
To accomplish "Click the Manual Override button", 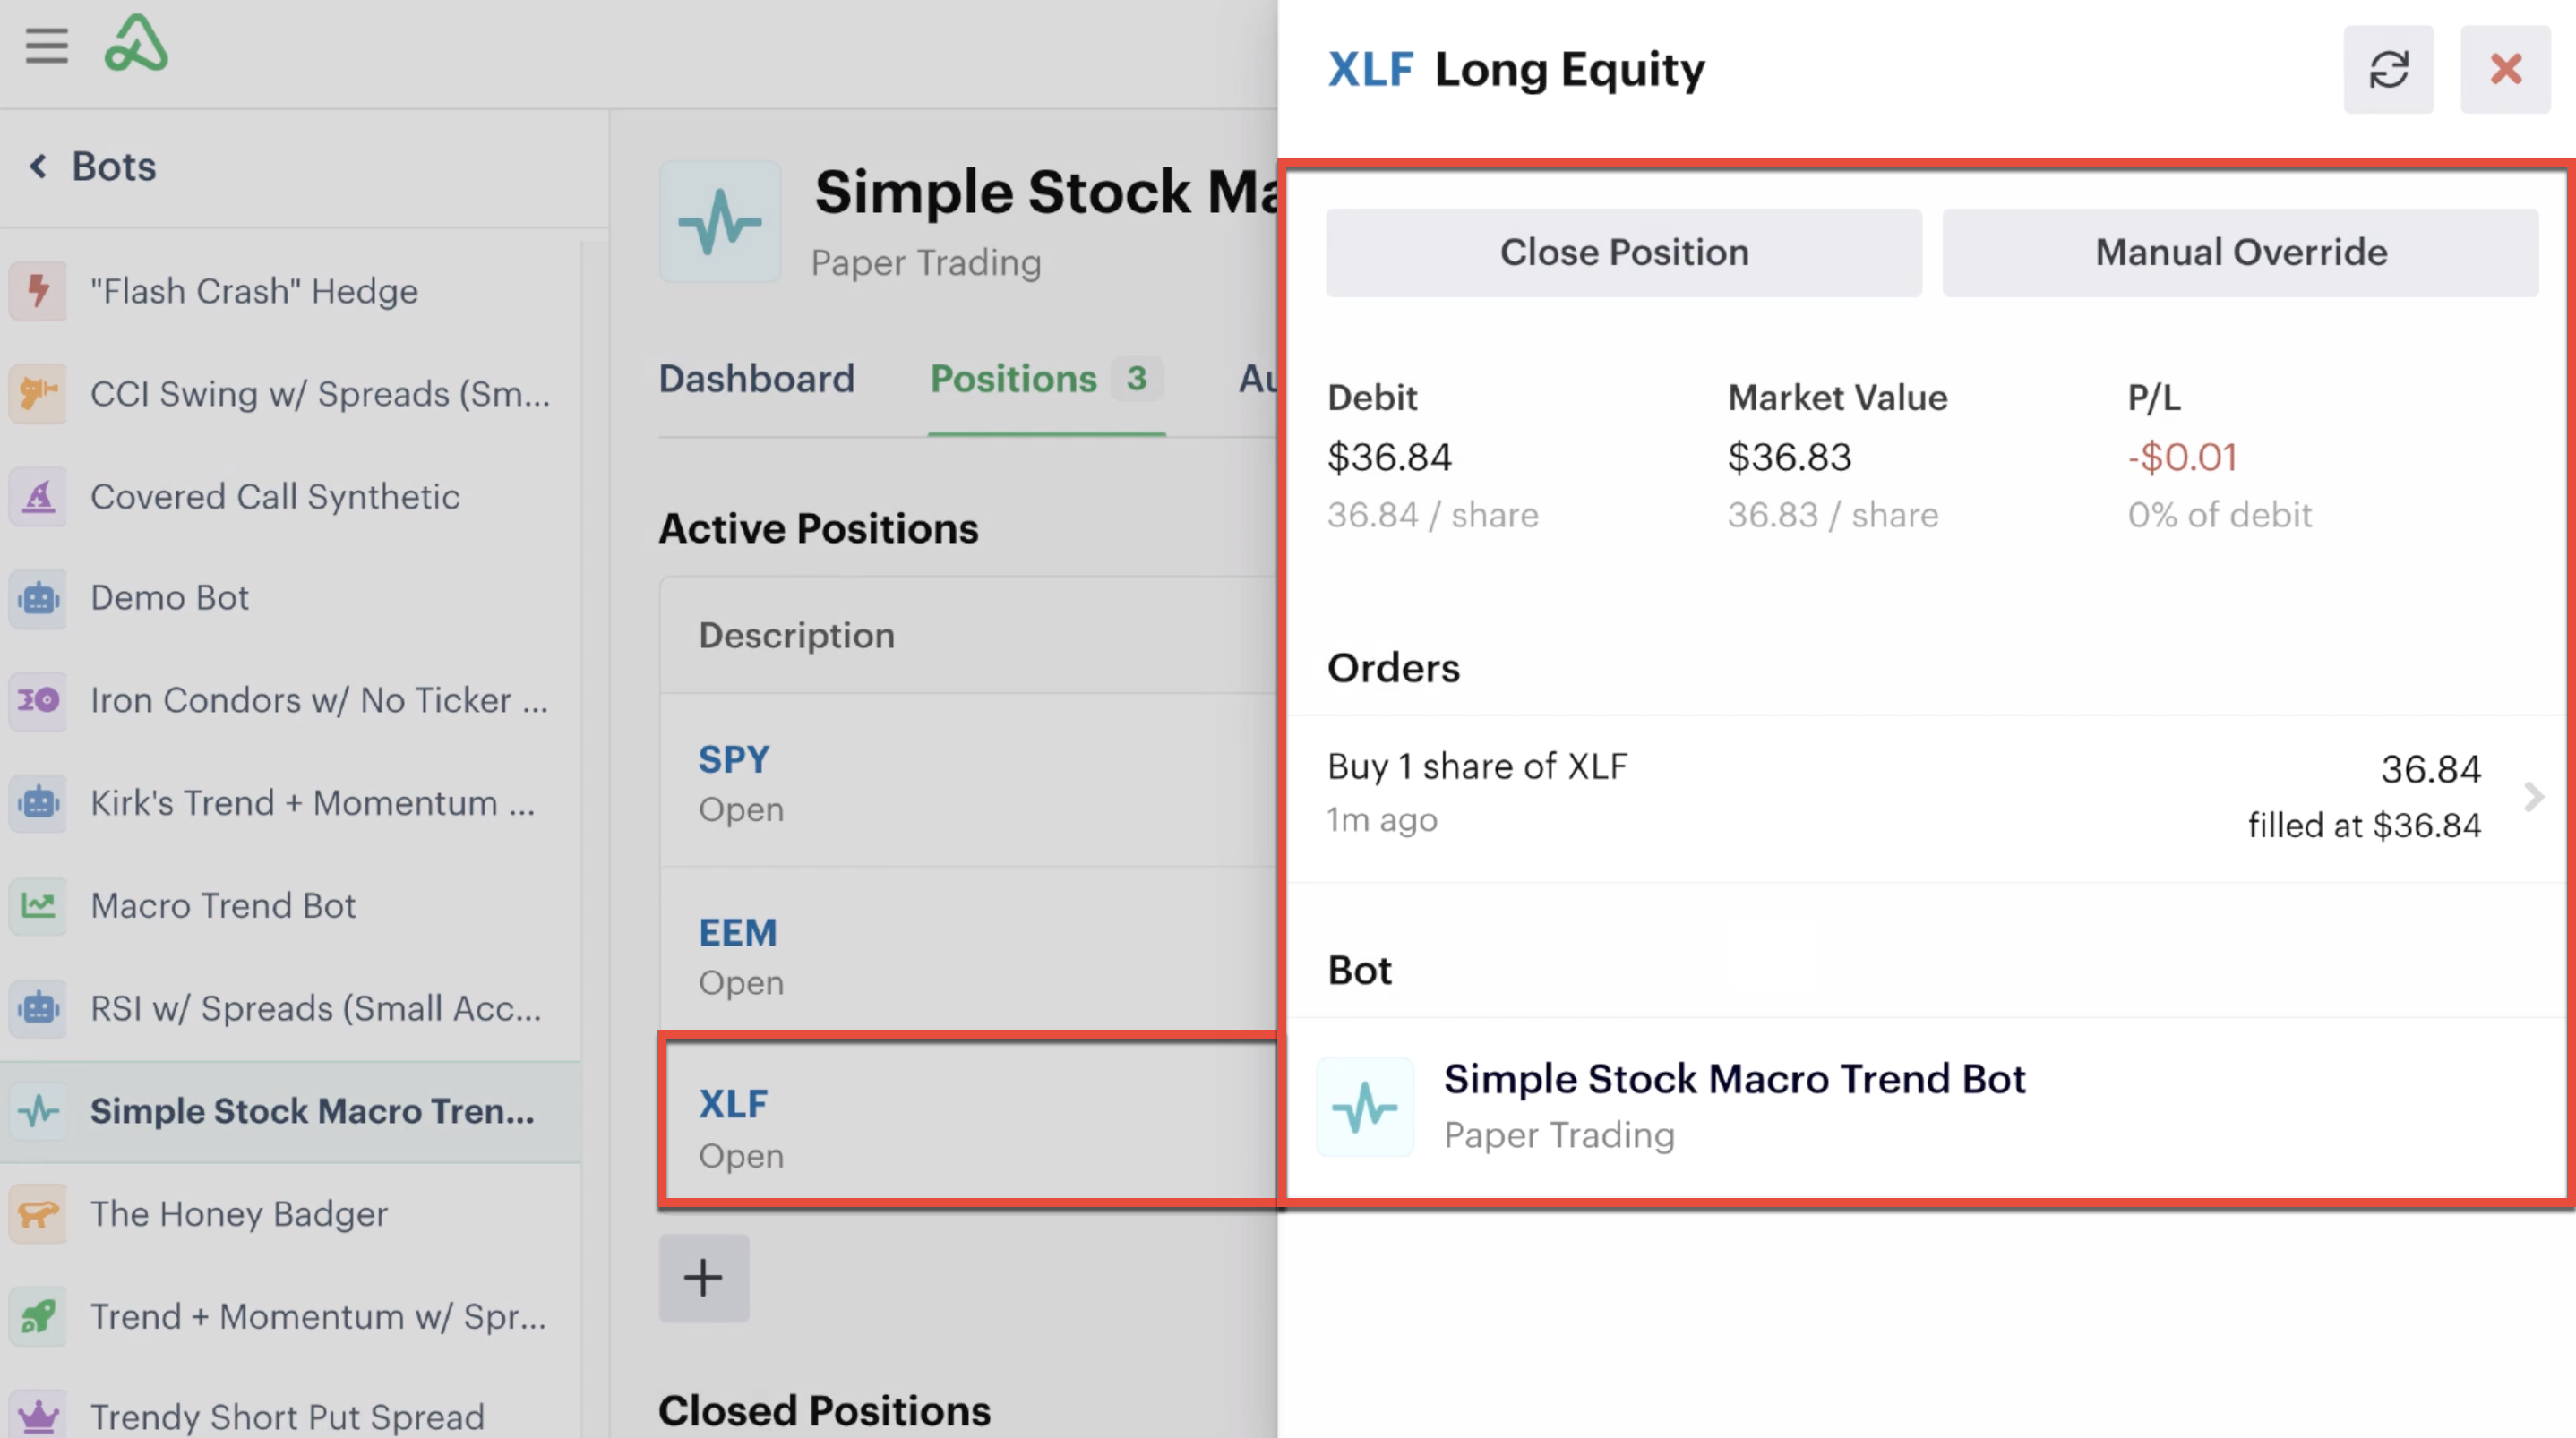I will (x=2240, y=252).
